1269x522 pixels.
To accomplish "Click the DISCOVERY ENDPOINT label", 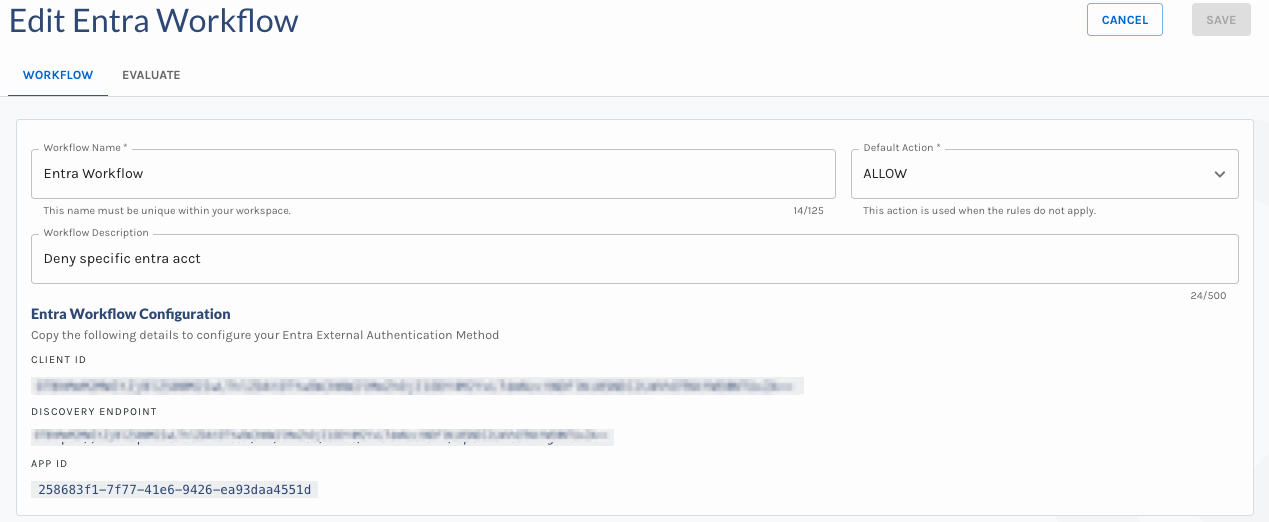I will point(94,412).
